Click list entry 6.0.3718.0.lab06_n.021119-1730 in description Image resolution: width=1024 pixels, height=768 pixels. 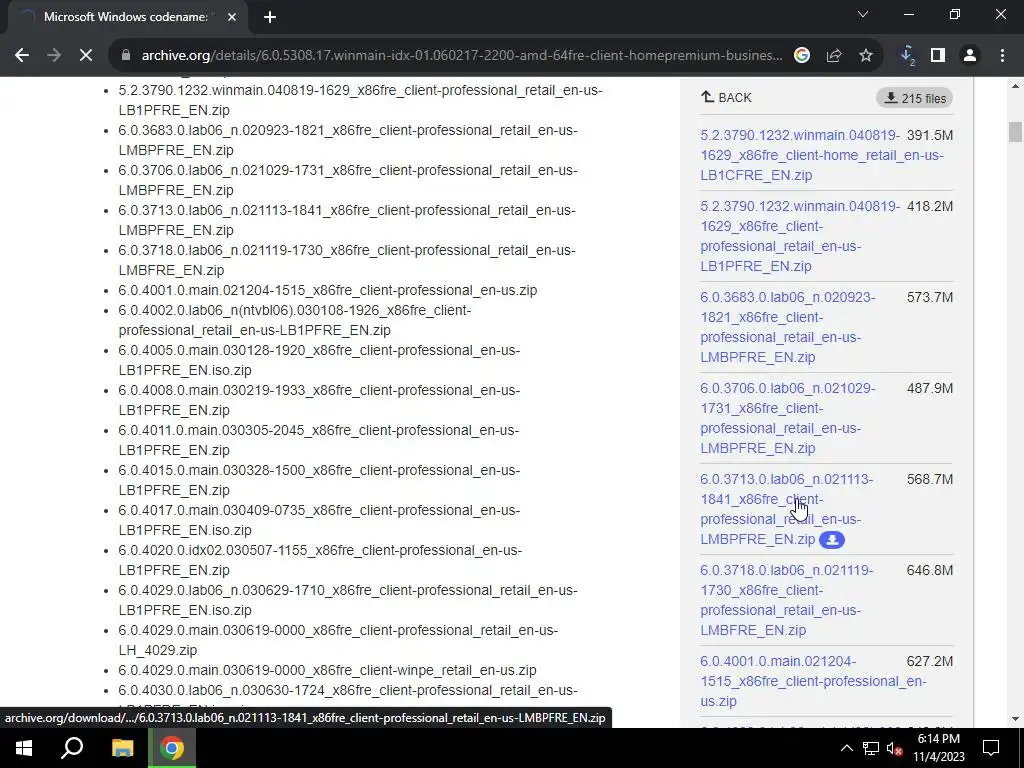[347, 260]
